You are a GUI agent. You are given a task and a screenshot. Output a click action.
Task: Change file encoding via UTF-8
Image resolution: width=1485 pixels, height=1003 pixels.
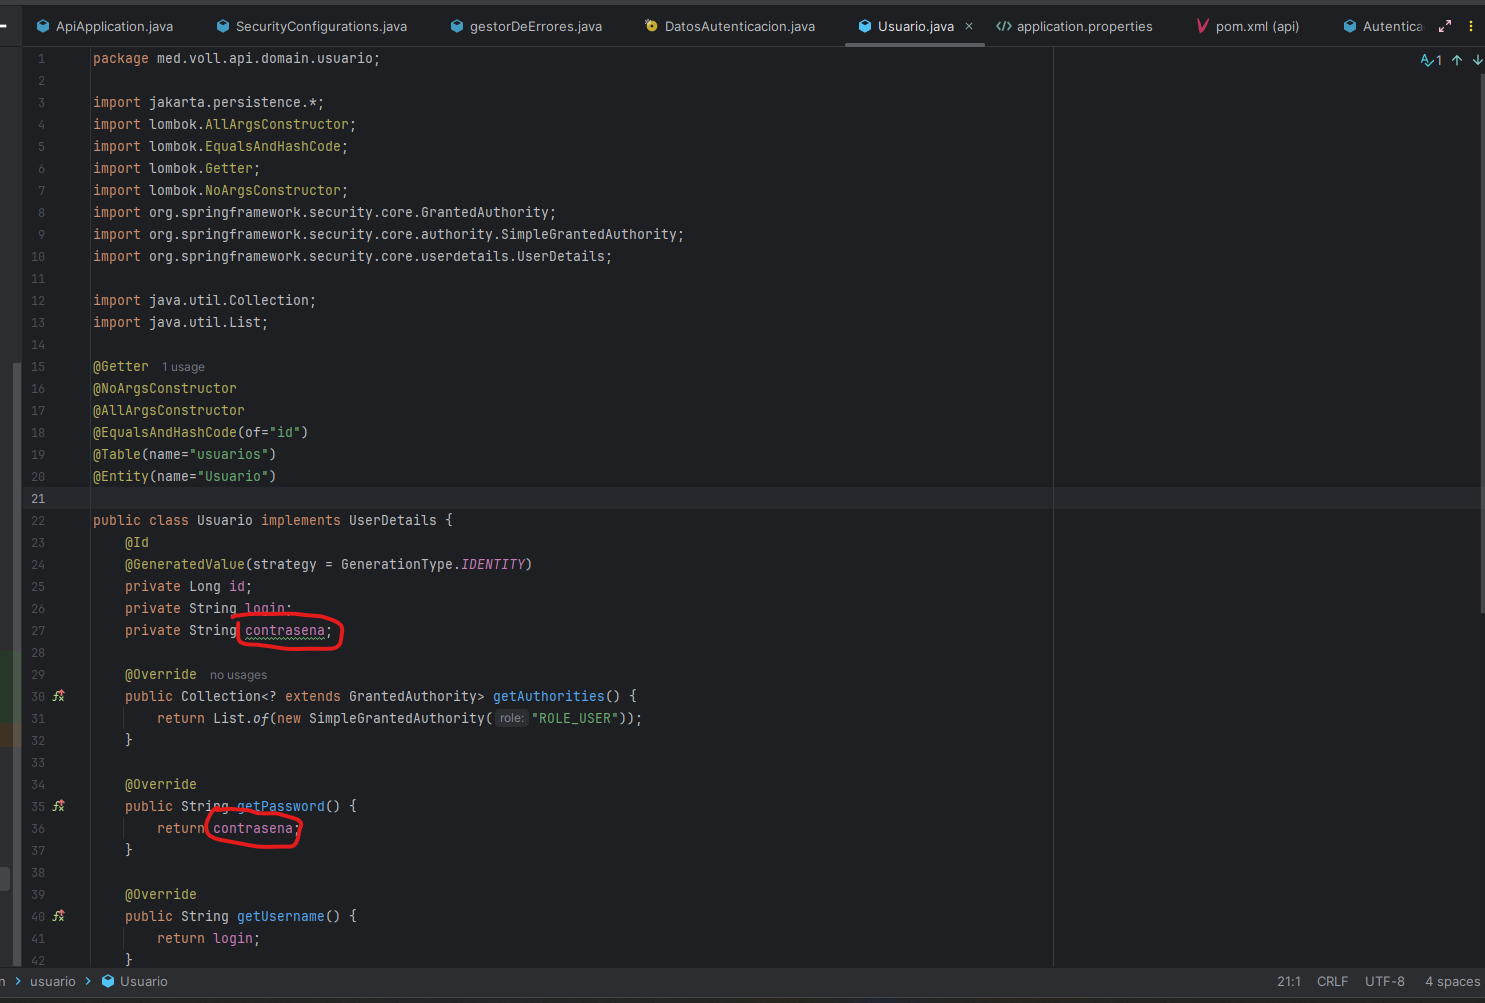pos(1385,981)
